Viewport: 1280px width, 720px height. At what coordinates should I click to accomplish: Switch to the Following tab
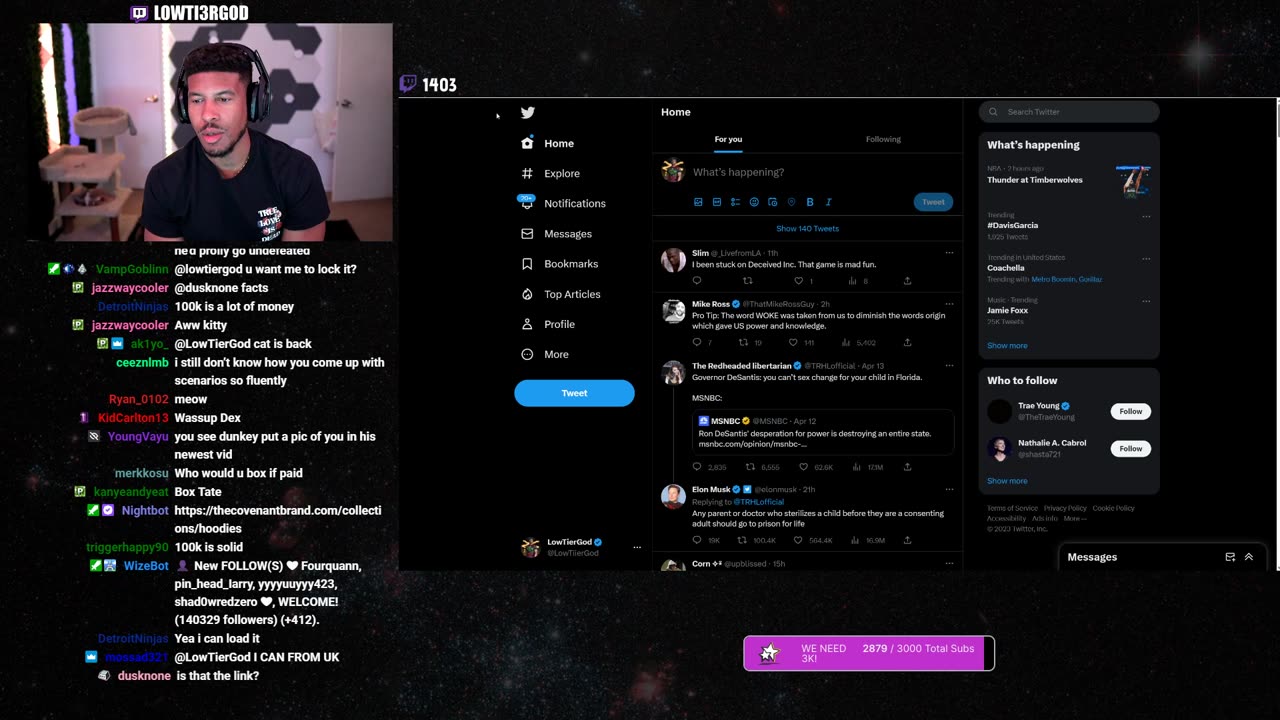coord(883,139)
